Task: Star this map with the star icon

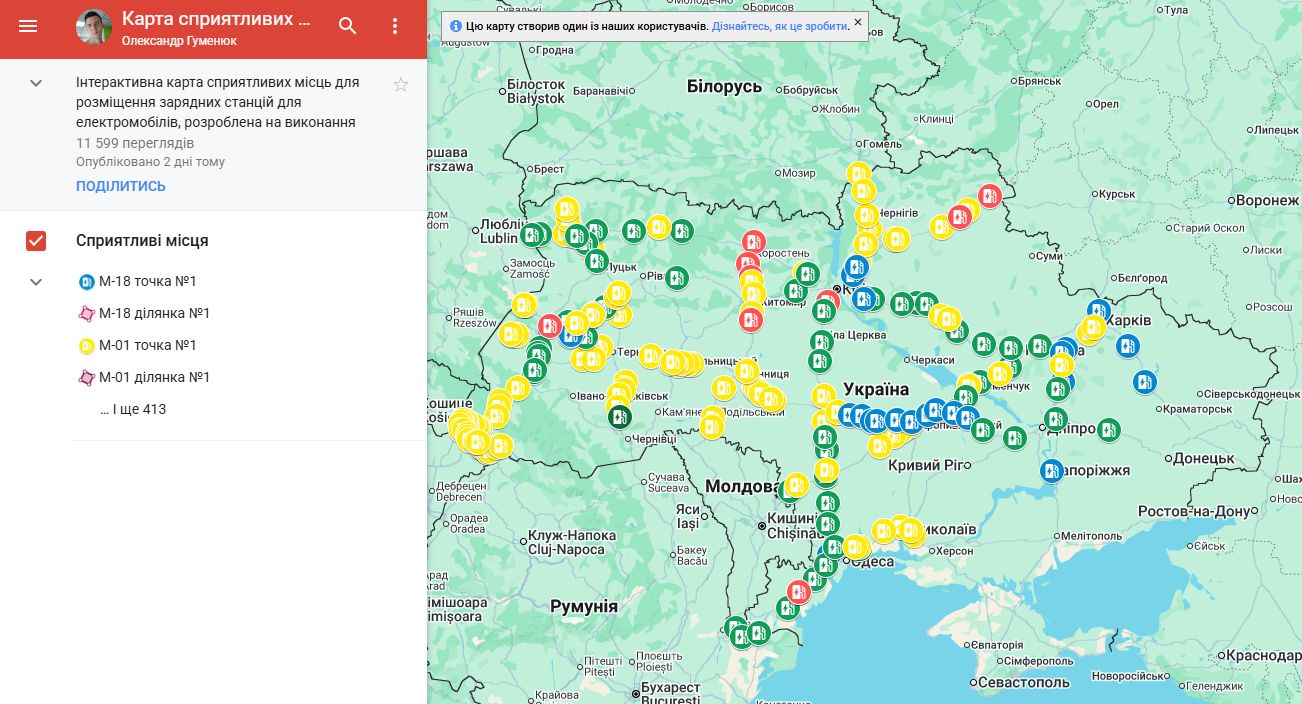Action: coord(401,84)
